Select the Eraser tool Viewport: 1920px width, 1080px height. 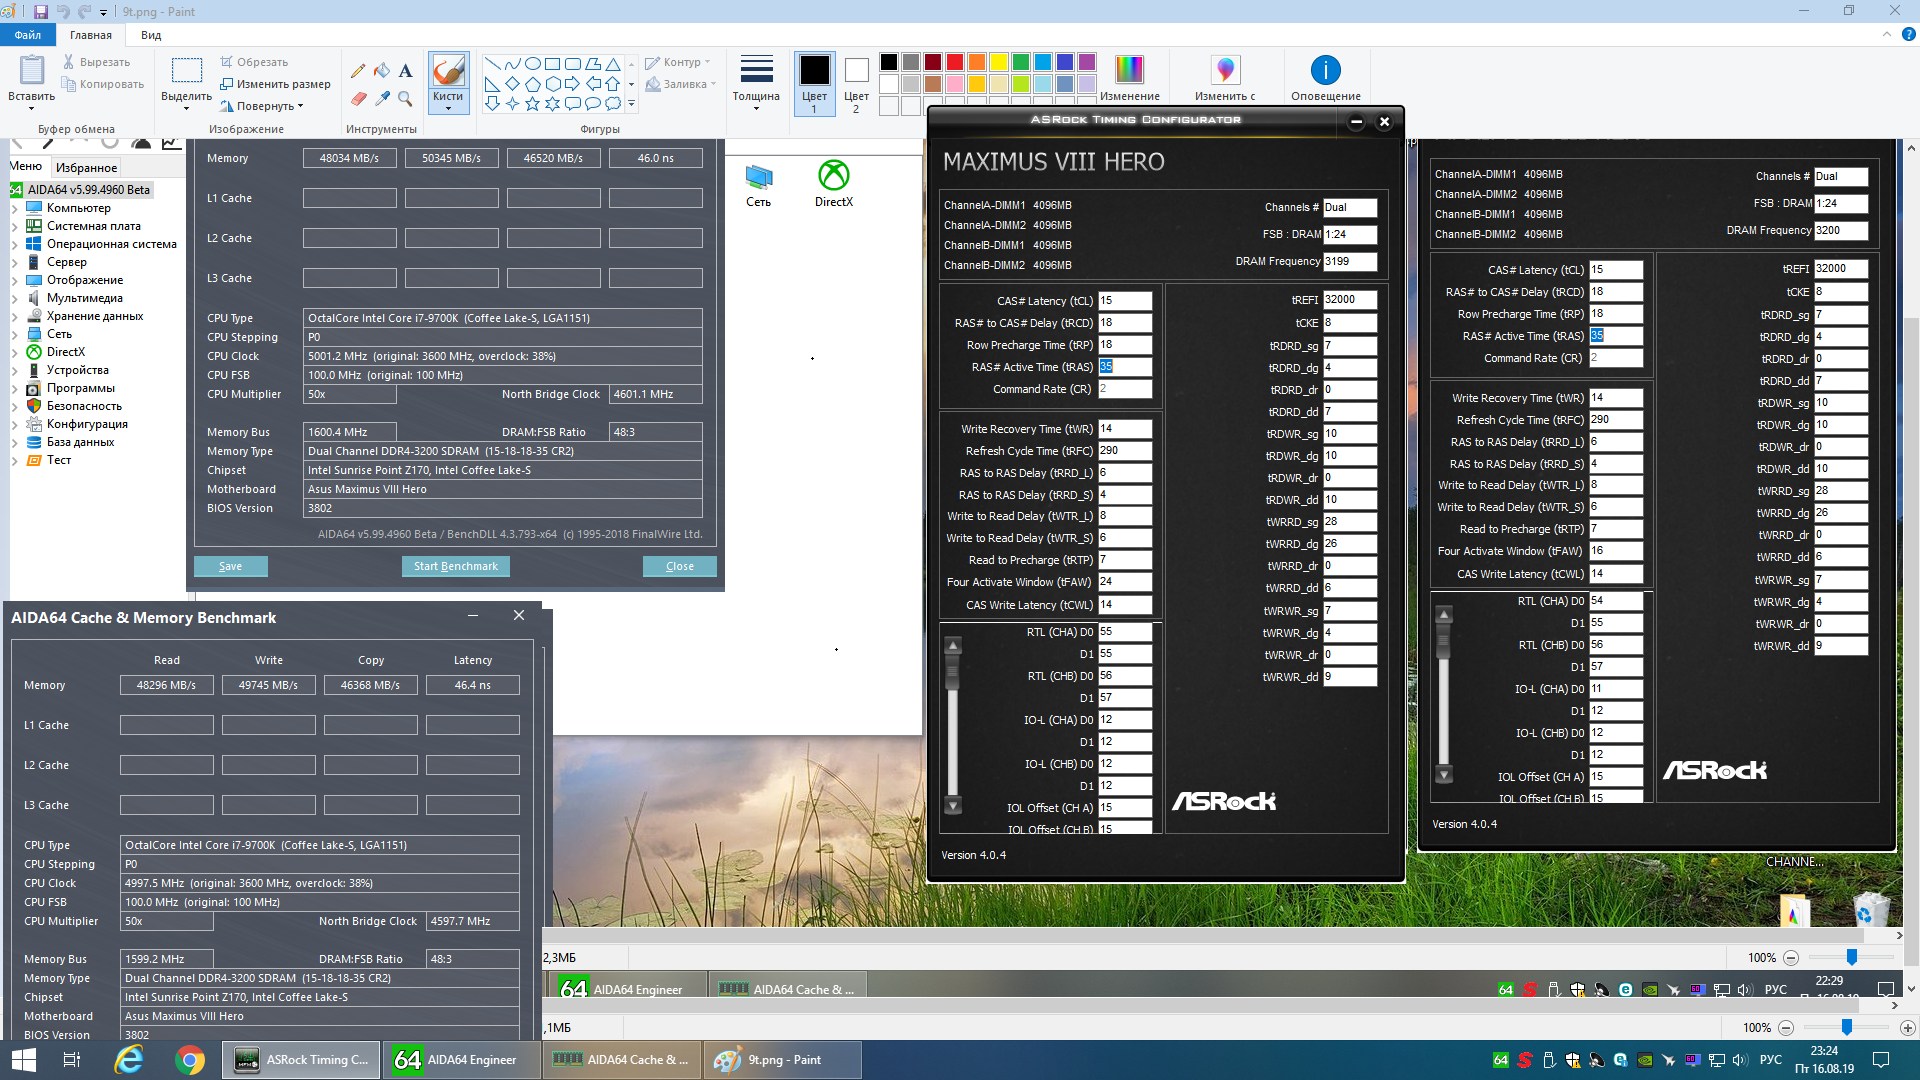click(x=358, y=98)
